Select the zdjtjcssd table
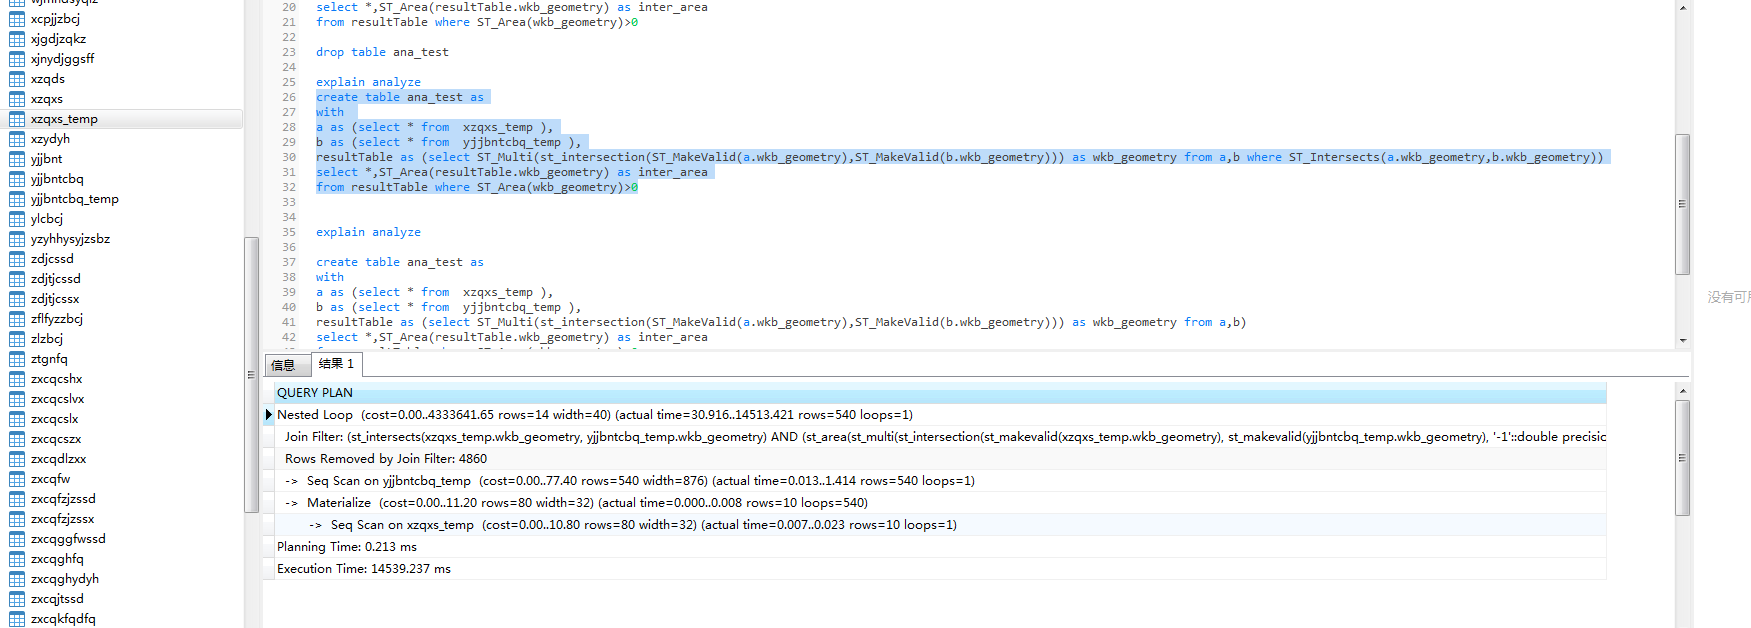The height and width of the screenshot is (628, 1751). [x=55, y=279]
